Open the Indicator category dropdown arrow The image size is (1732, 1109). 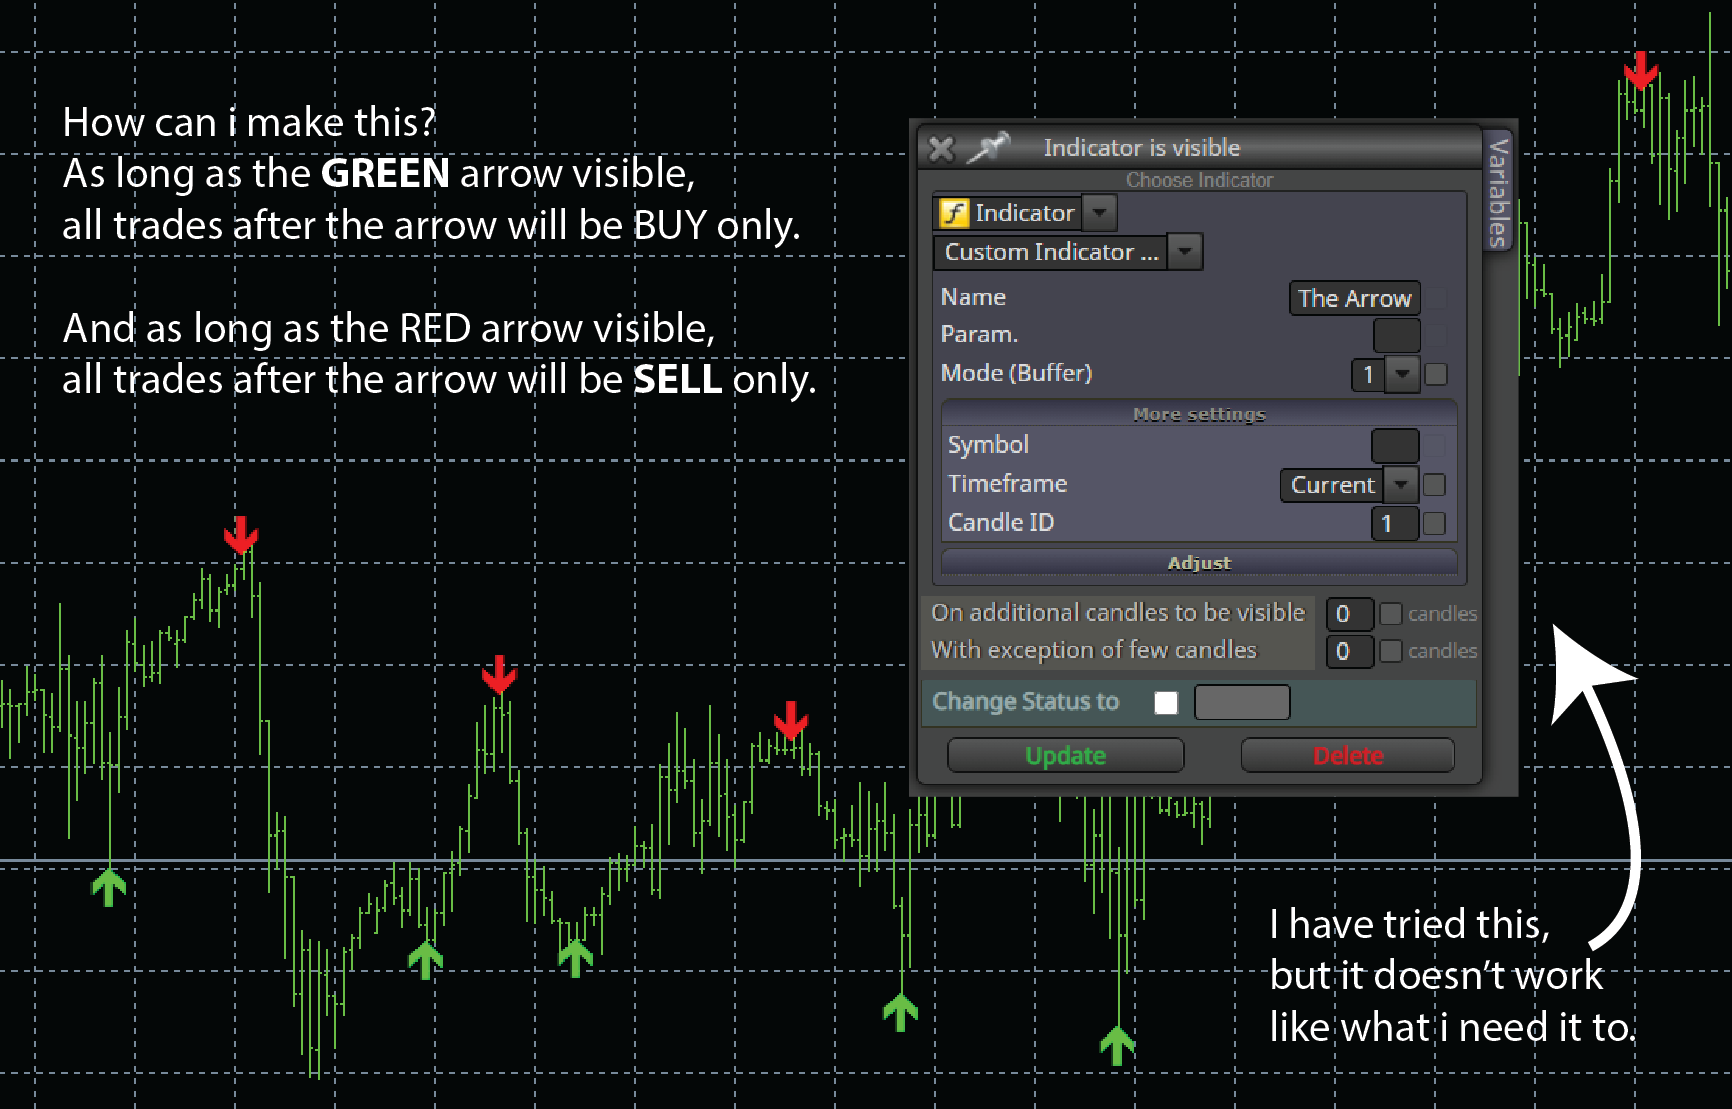(x=1099, y=213)
